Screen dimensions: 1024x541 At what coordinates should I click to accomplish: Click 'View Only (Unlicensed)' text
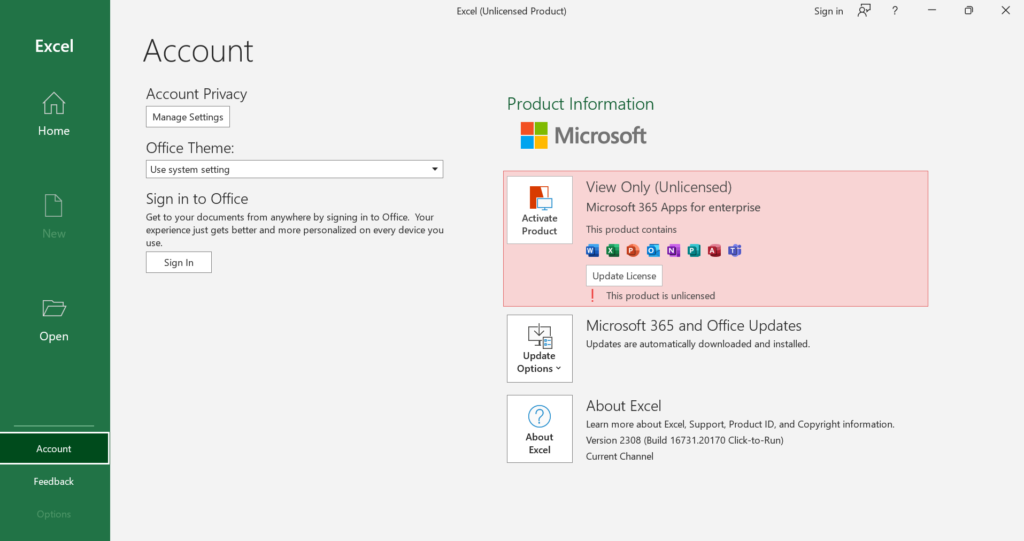coord(658,187)
